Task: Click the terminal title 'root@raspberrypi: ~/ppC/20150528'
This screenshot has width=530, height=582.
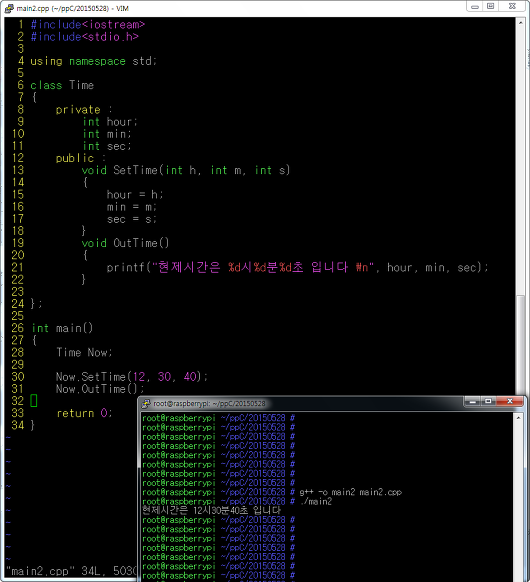Action: (x=209, y=404)
